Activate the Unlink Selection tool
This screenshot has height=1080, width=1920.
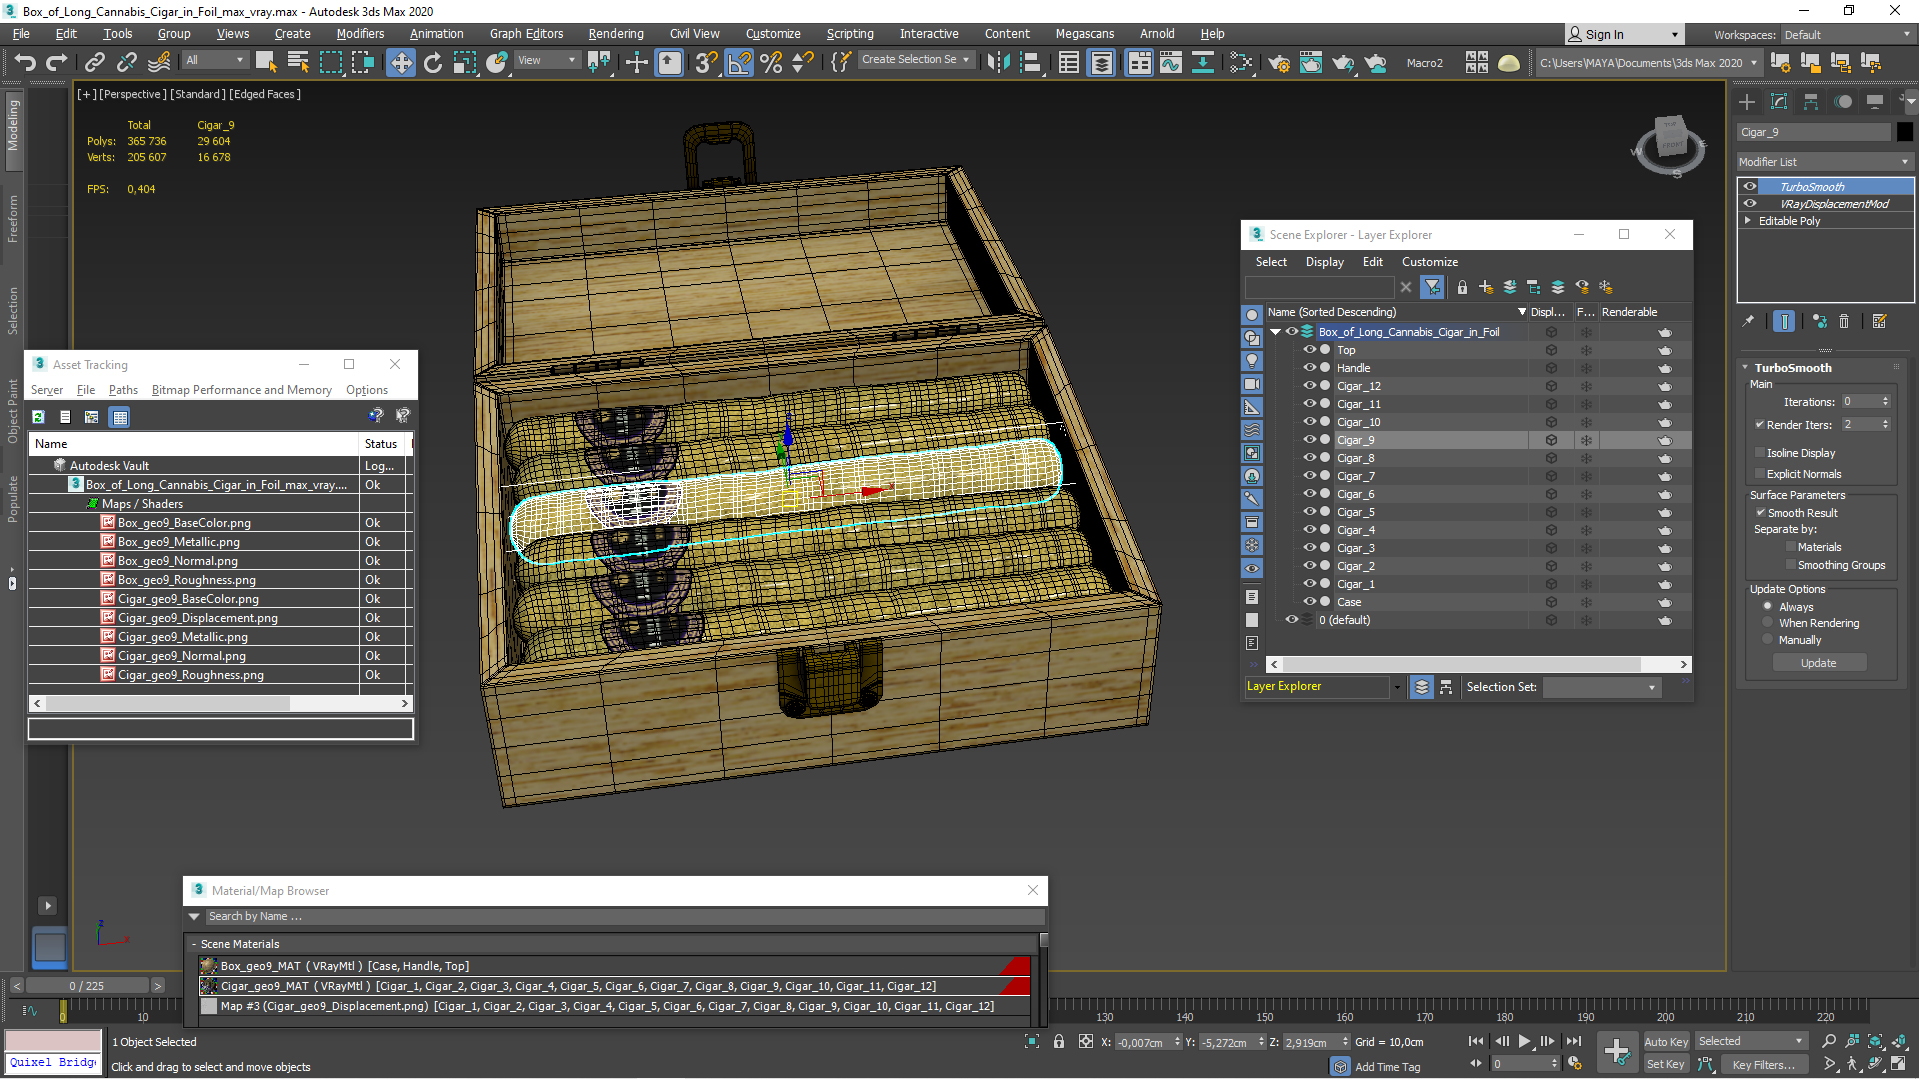click(126, 62)
